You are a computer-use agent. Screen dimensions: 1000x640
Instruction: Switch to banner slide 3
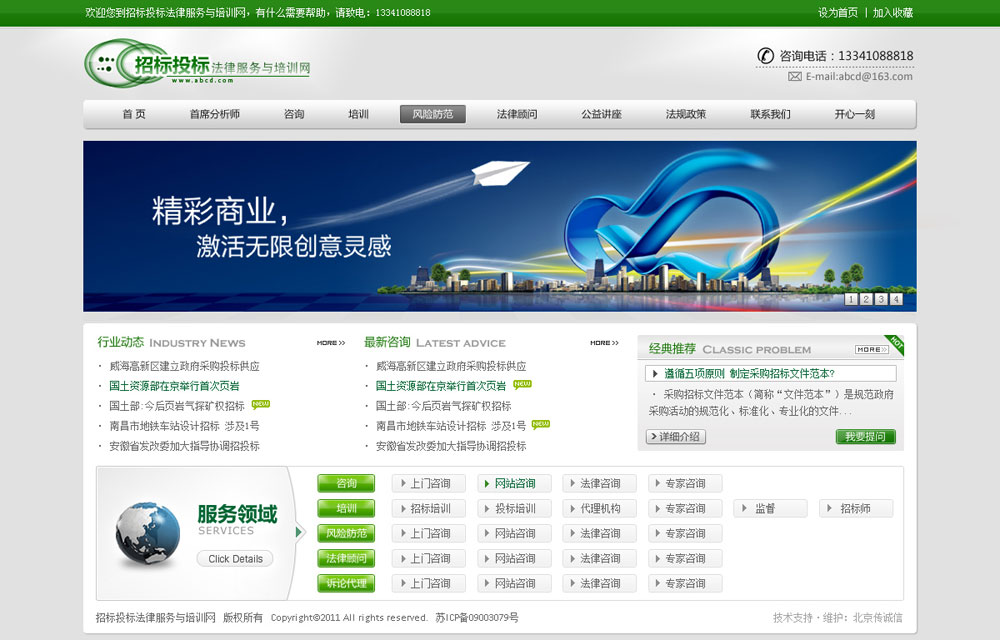(x=880, y=299)
